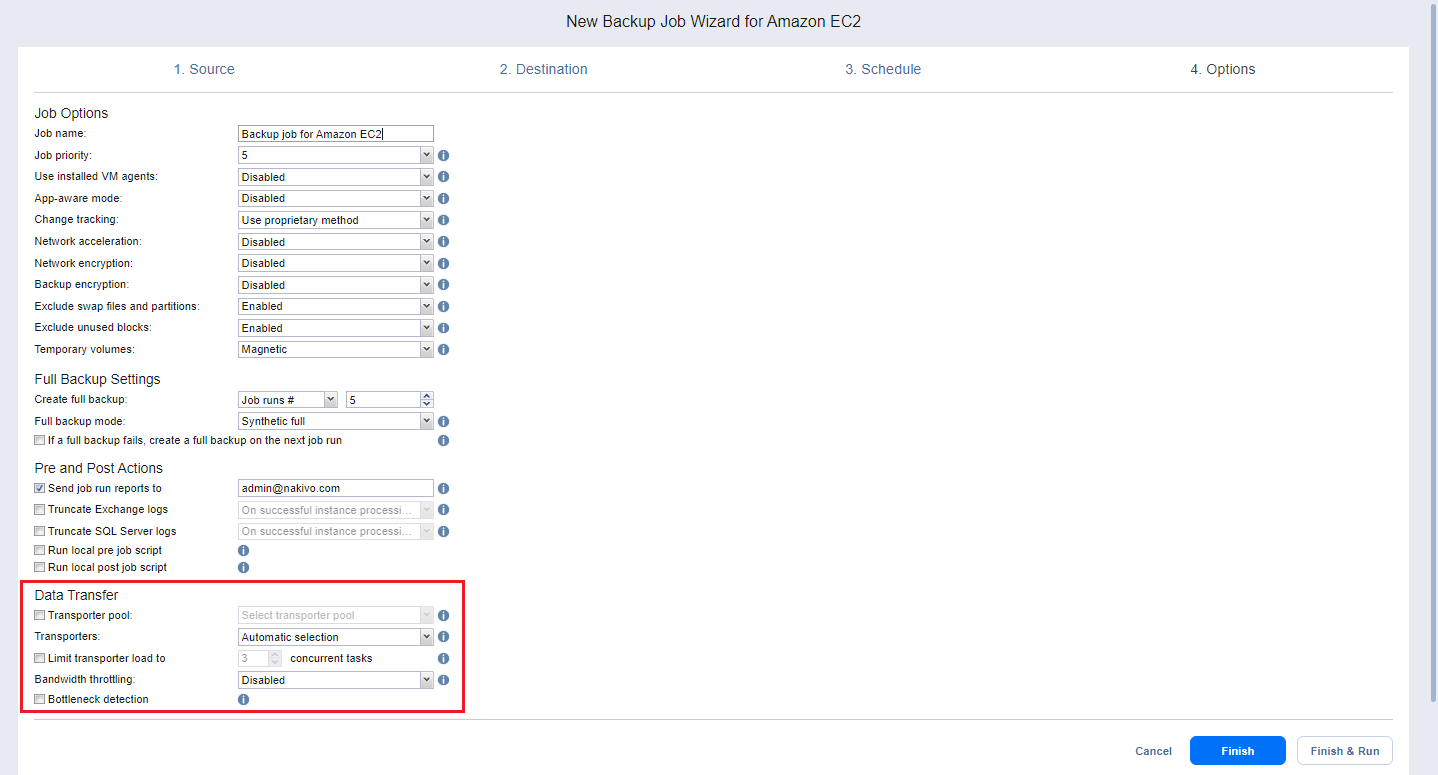Click the Cancel link
Image resolution: width=1438 pixels, height=775 pixels.
click(1153, 751)
